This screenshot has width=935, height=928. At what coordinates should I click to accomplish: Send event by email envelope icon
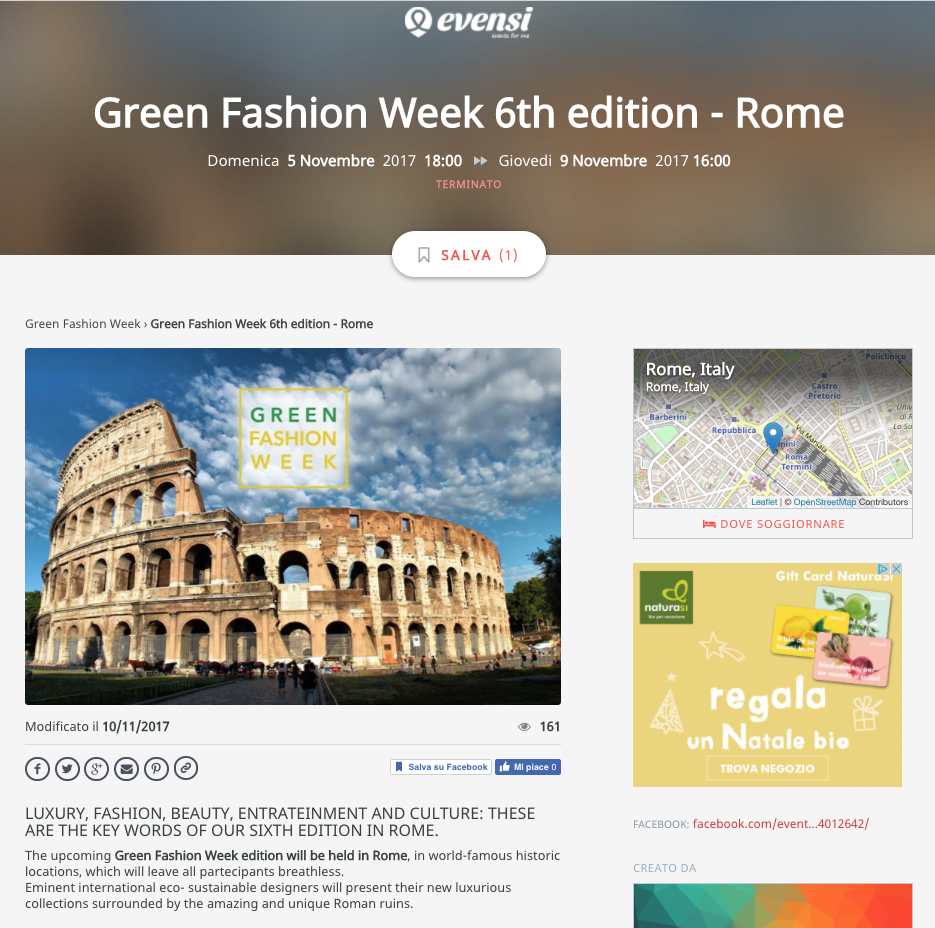pos(126,768)
